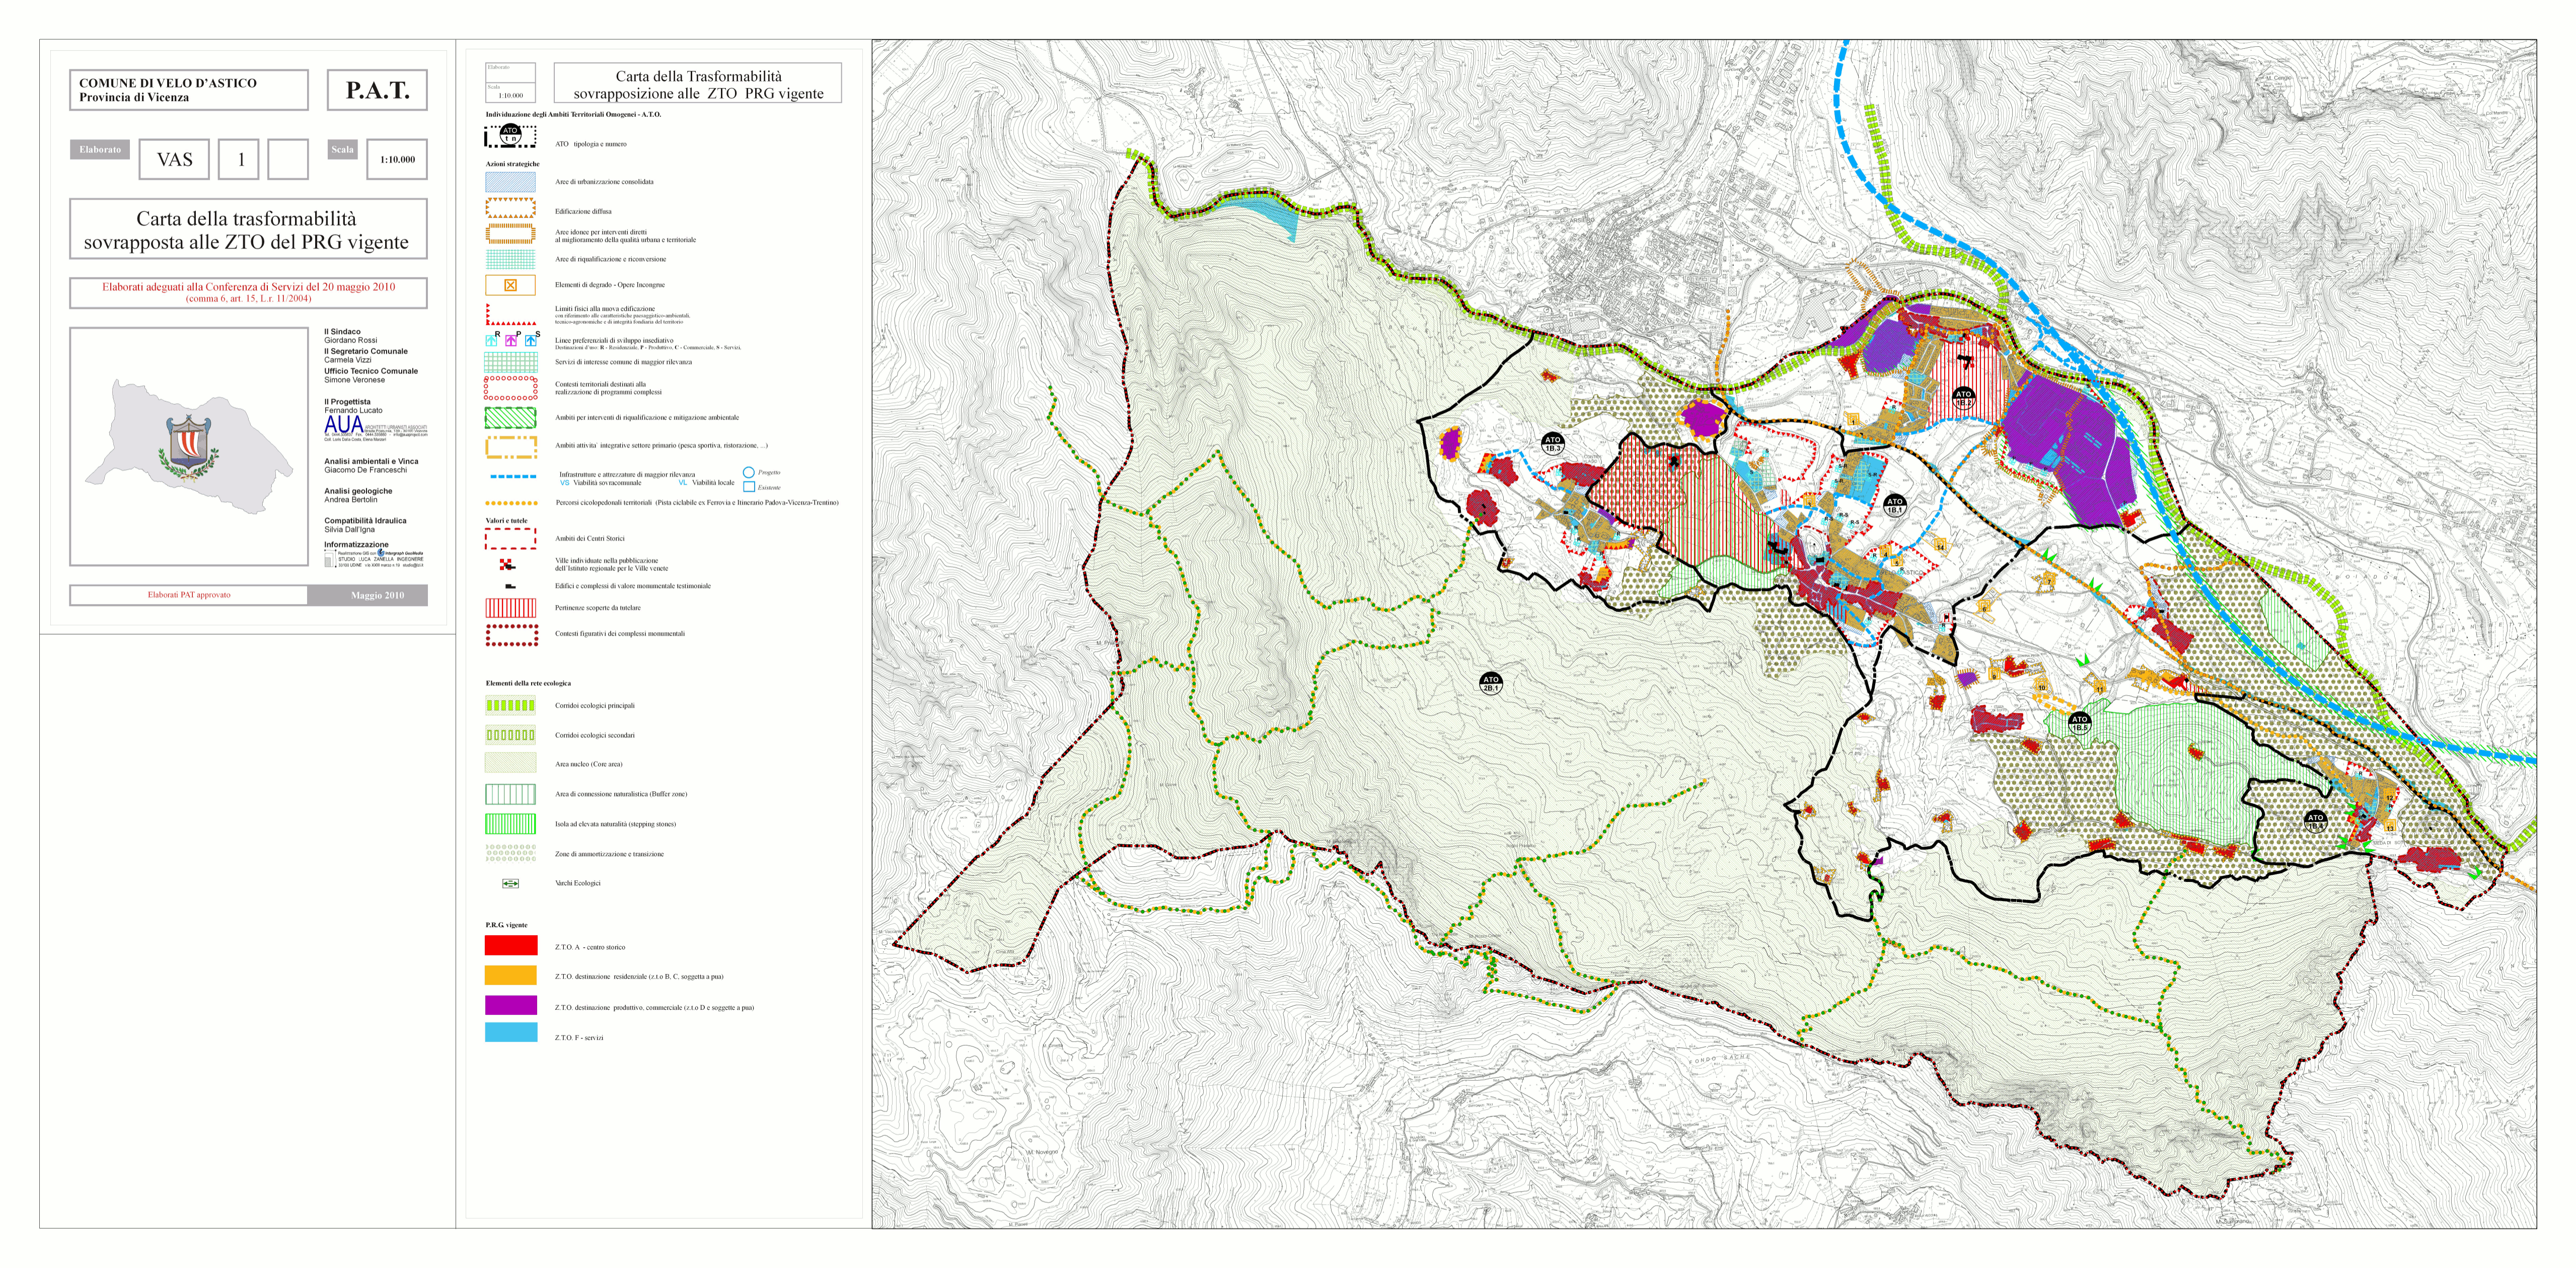
Task: Click the 1:10.000 scale box in title block
Action: coord(397,159)
